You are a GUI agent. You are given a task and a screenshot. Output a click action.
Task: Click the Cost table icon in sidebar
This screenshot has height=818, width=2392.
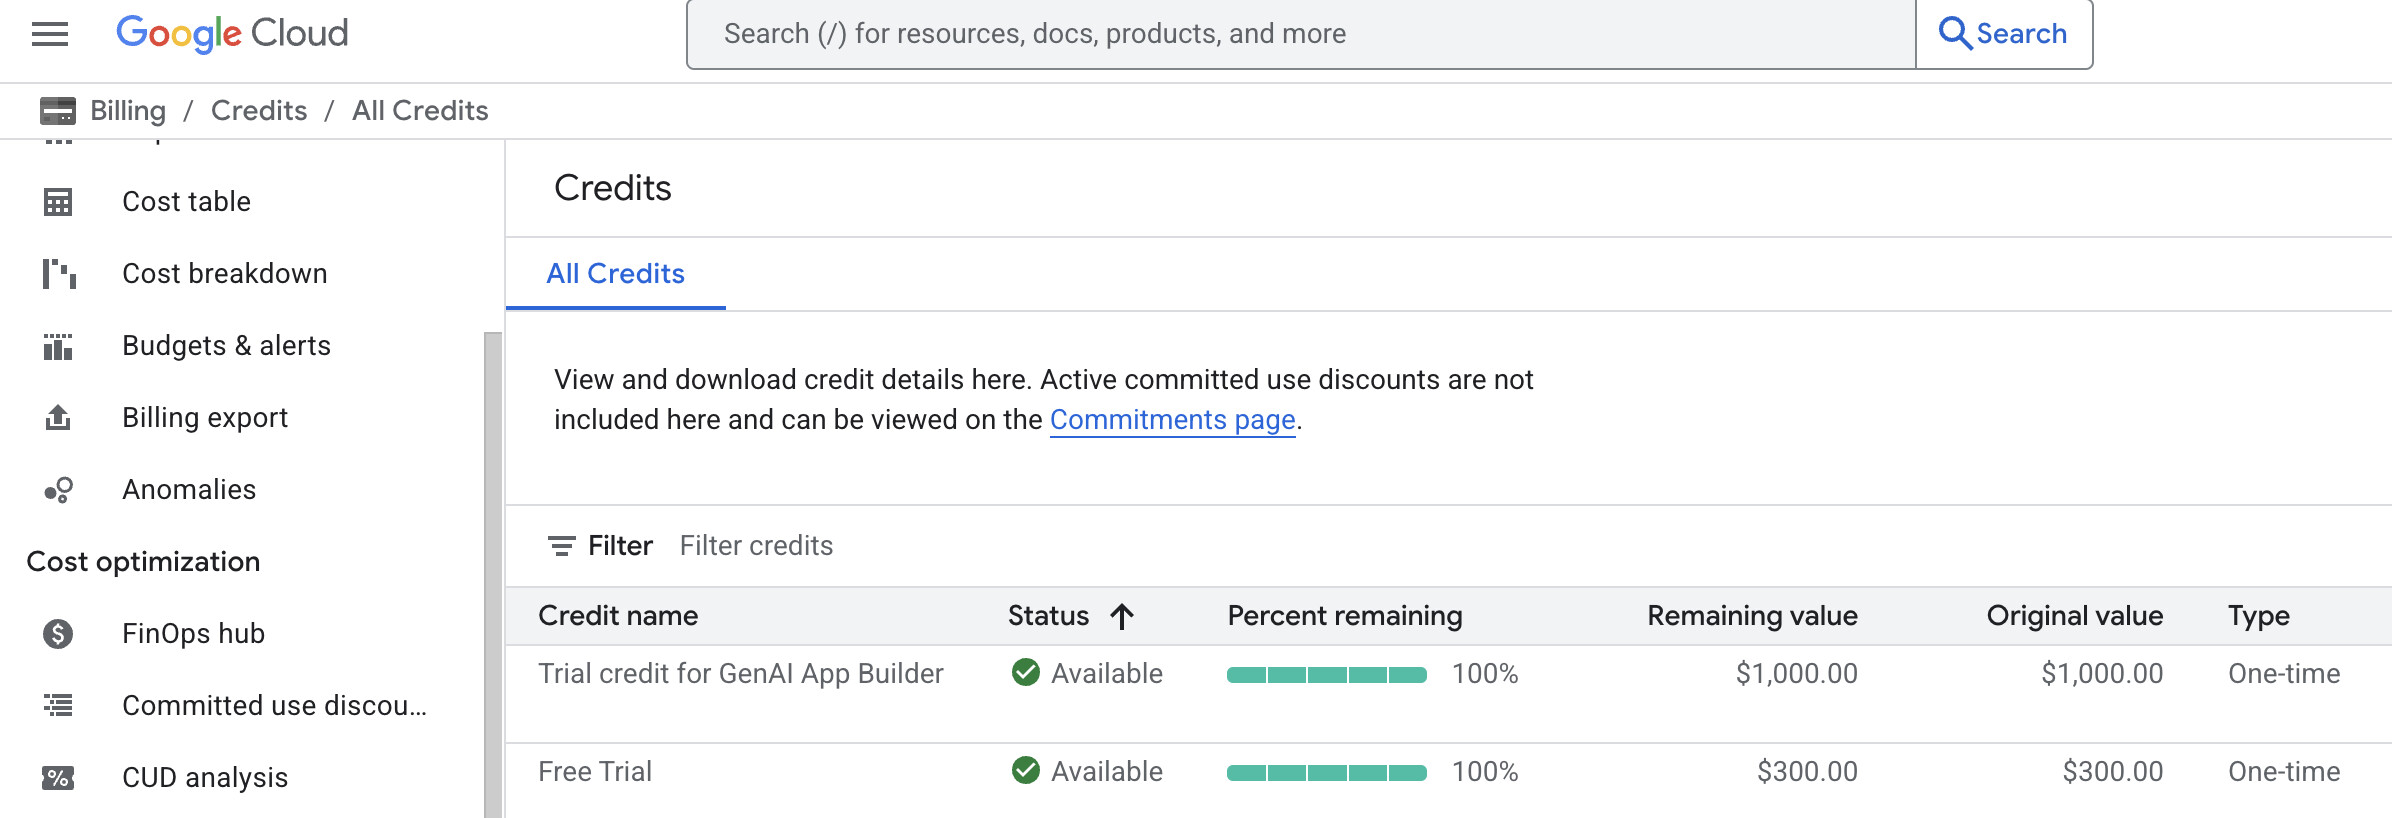click(58, 202)
